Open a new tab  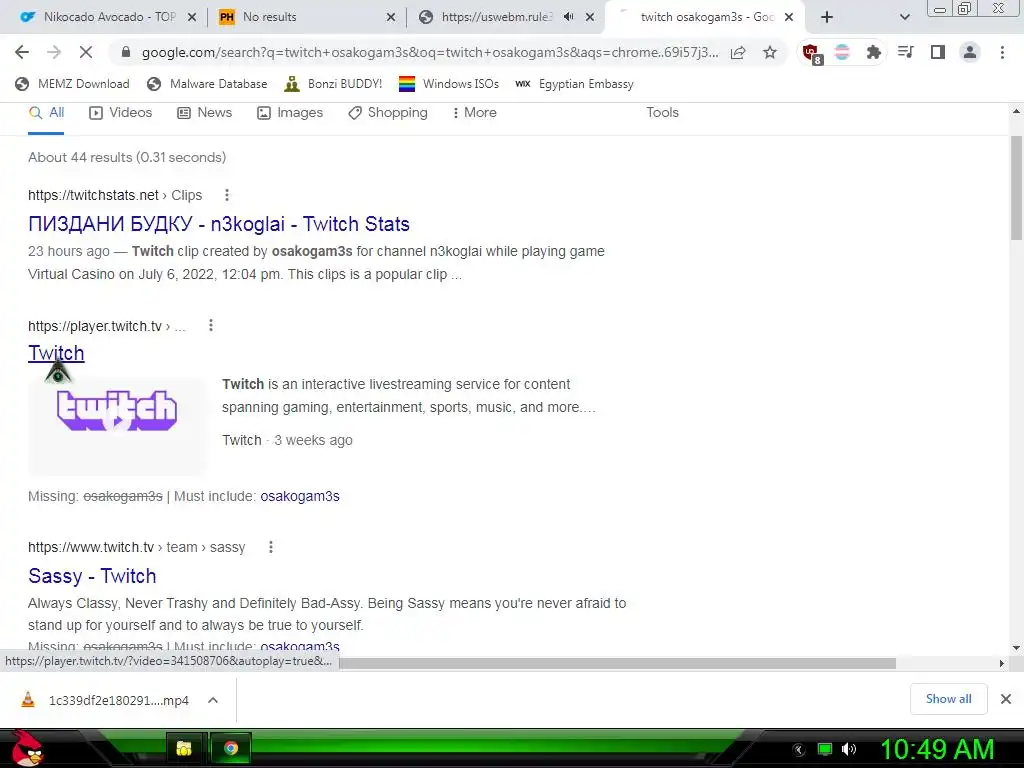[x=827, y=17]
